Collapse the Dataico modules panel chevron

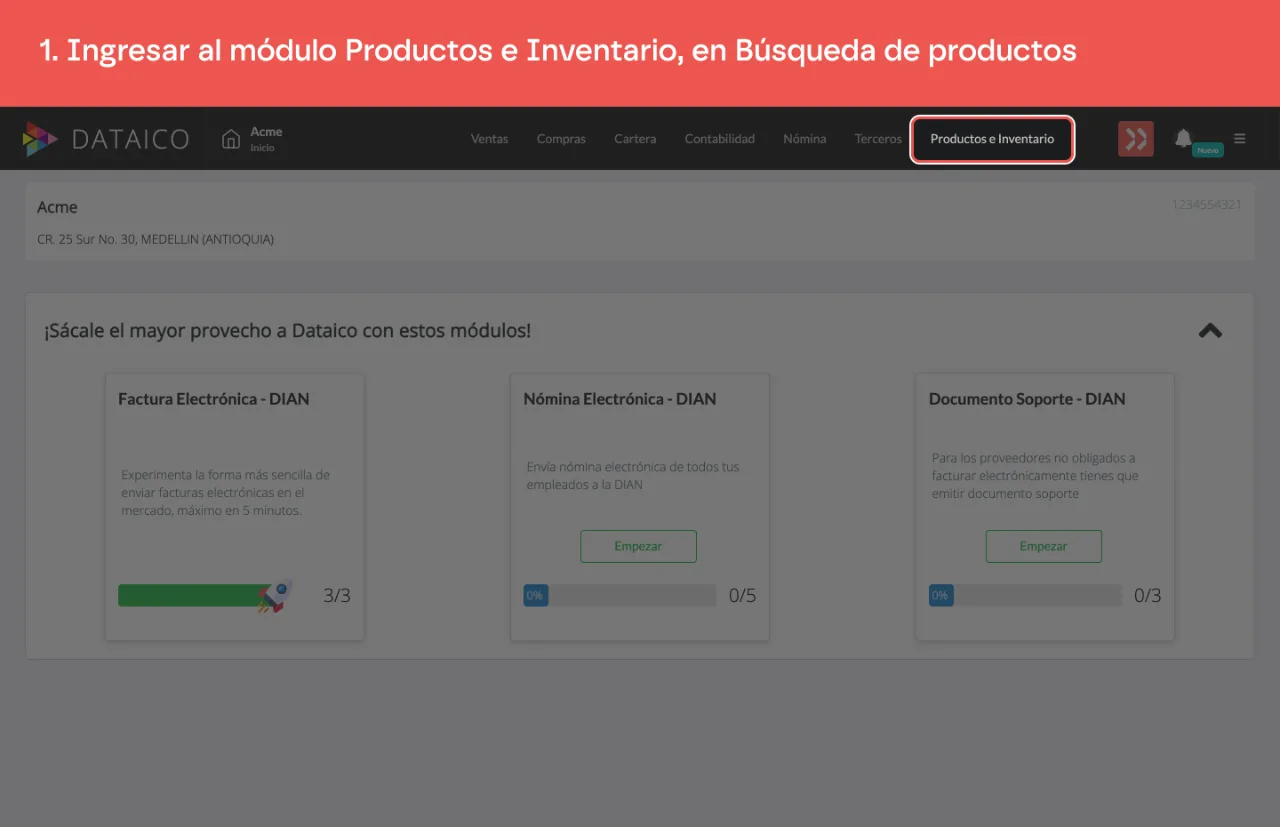point(1210,330)
